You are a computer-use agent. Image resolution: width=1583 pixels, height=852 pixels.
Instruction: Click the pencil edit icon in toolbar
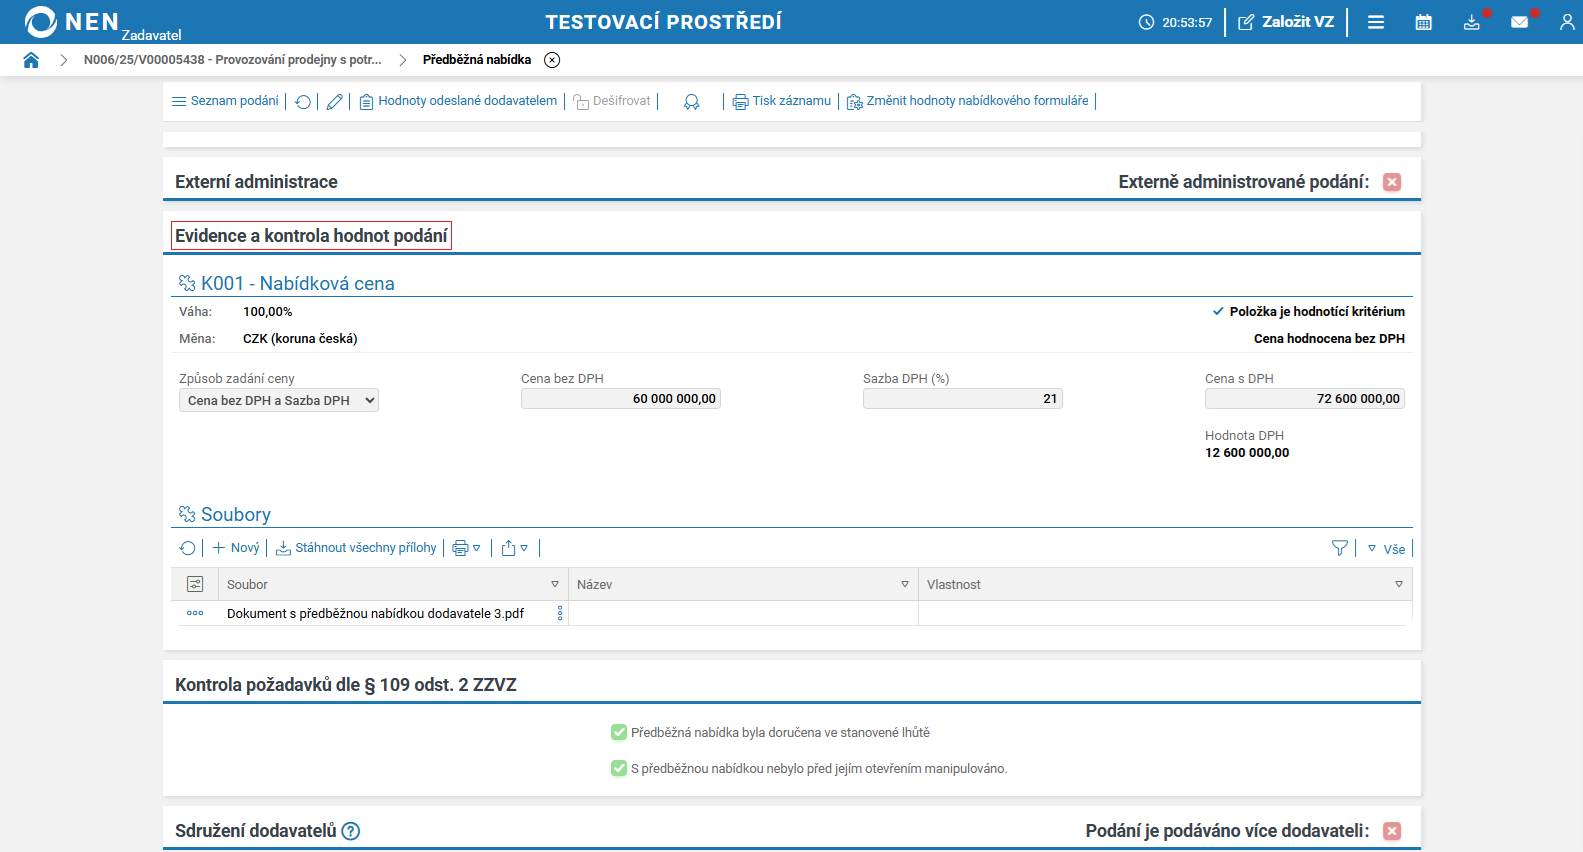pyautogui.click(x=334, y=102)
